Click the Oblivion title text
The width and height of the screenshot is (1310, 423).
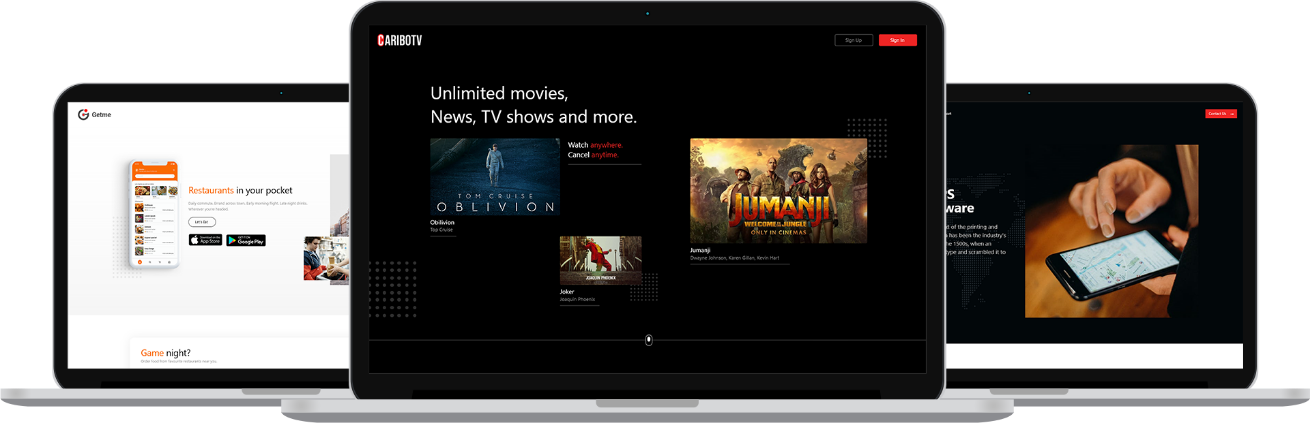[442, 222]
